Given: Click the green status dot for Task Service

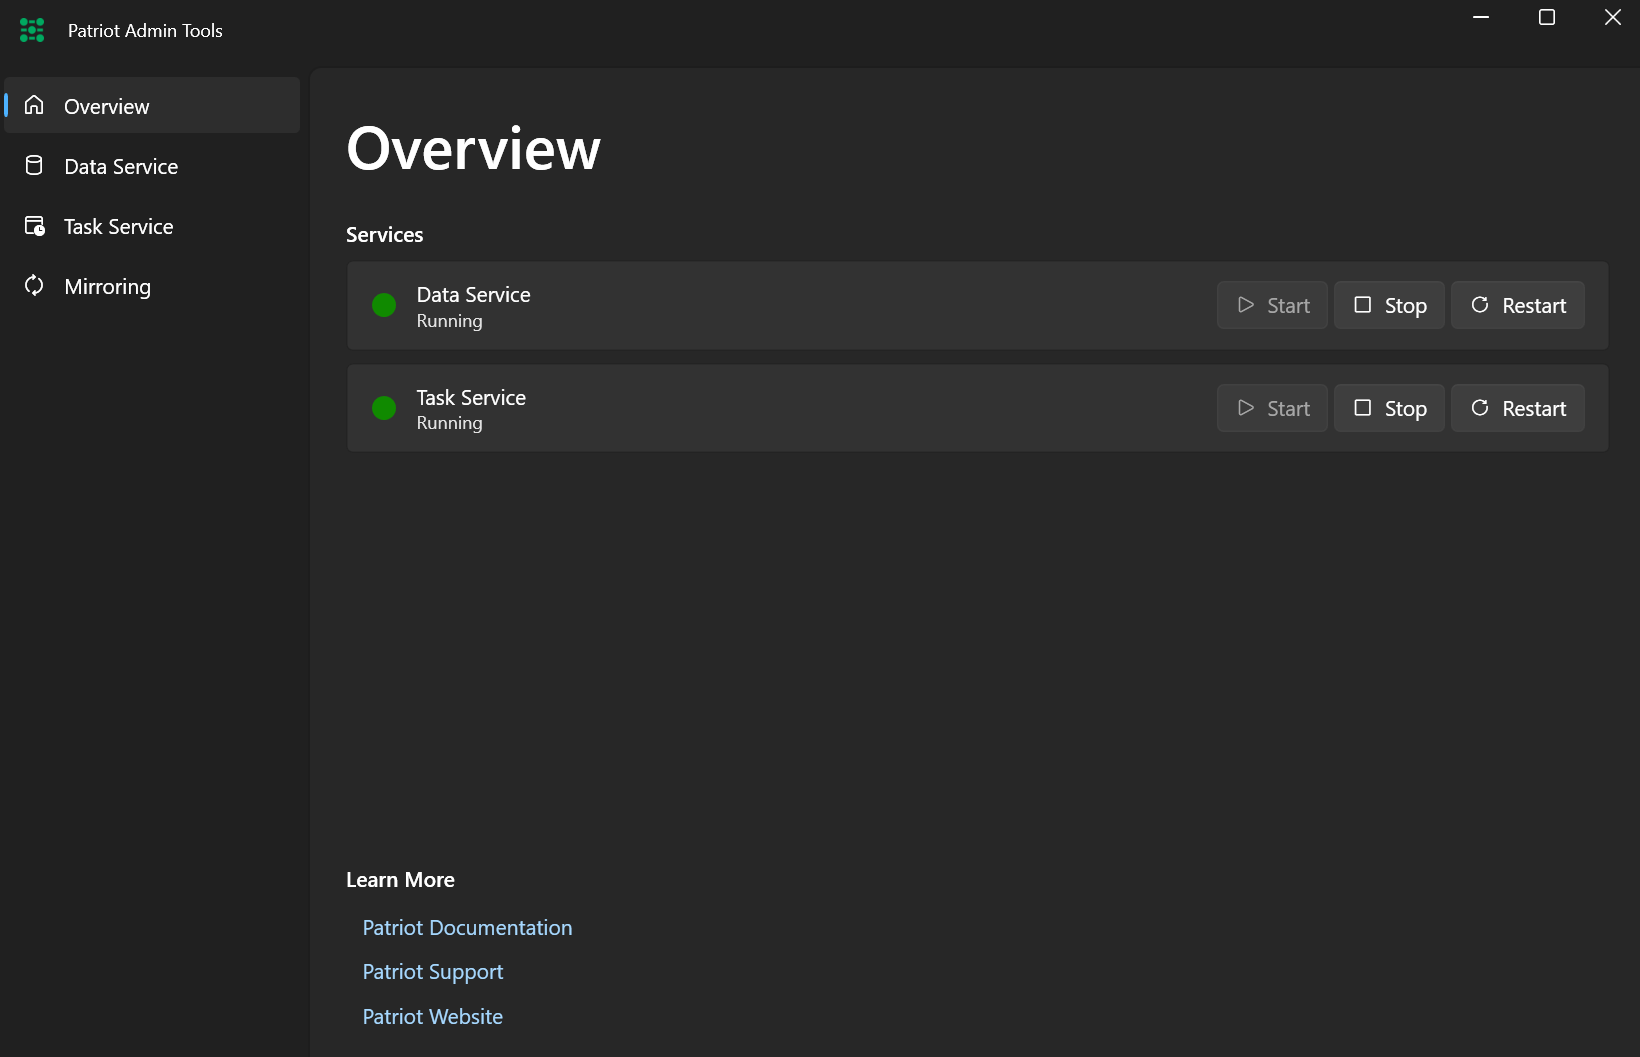Looking at the screenshot, I should click(384, 408).
